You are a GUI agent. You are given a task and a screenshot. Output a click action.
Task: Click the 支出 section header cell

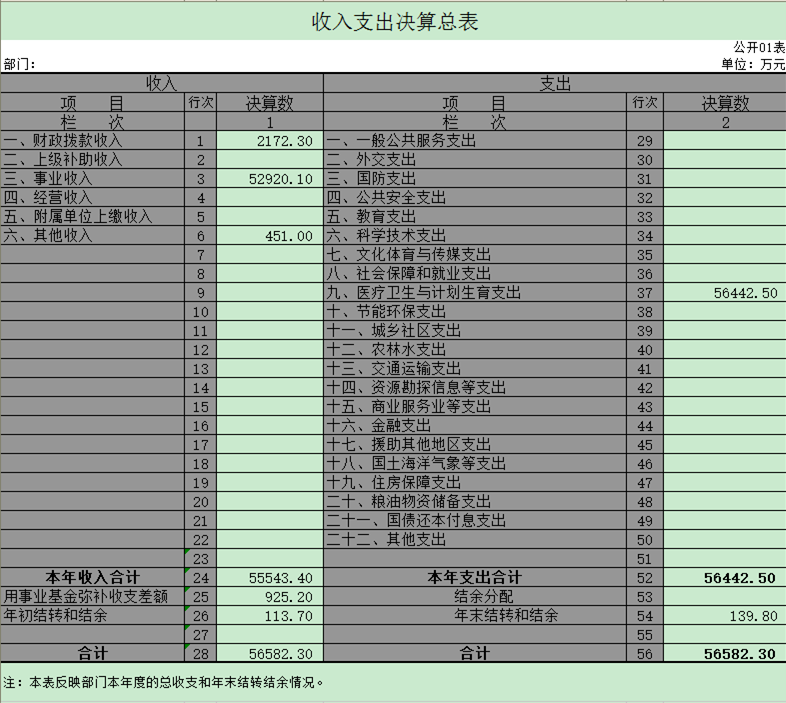click(554, 83)
